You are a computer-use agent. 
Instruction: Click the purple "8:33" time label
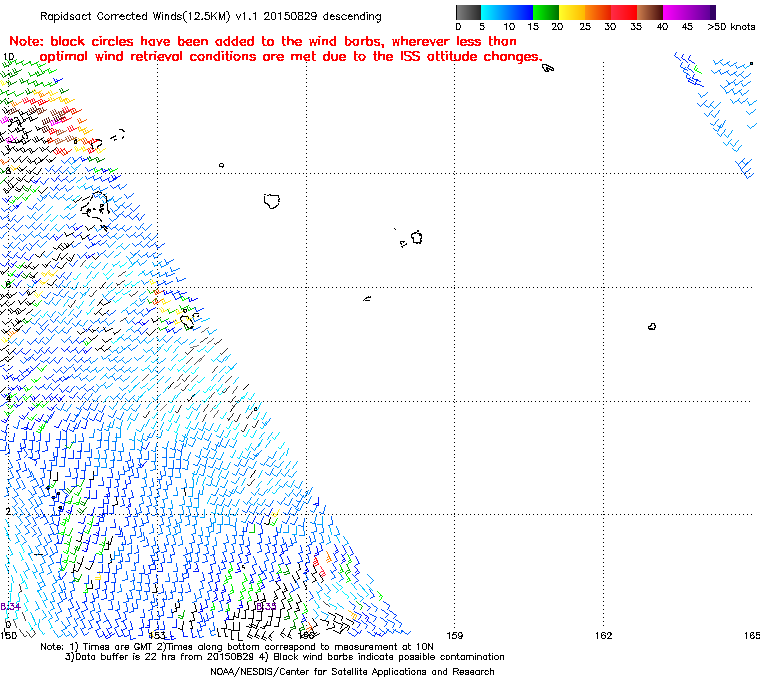click(x=266, y=607)
